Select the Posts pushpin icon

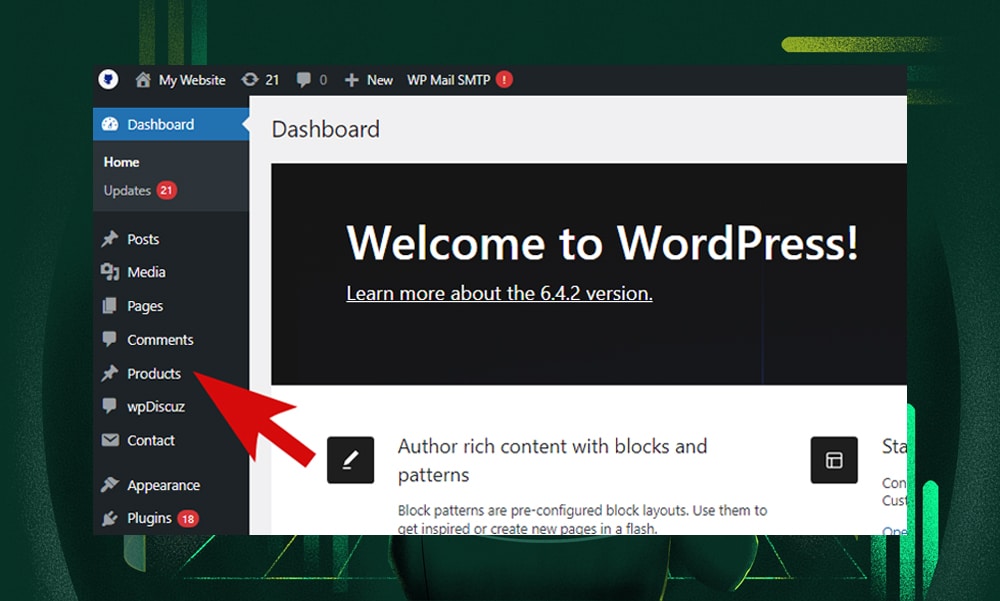pos(111,238)
